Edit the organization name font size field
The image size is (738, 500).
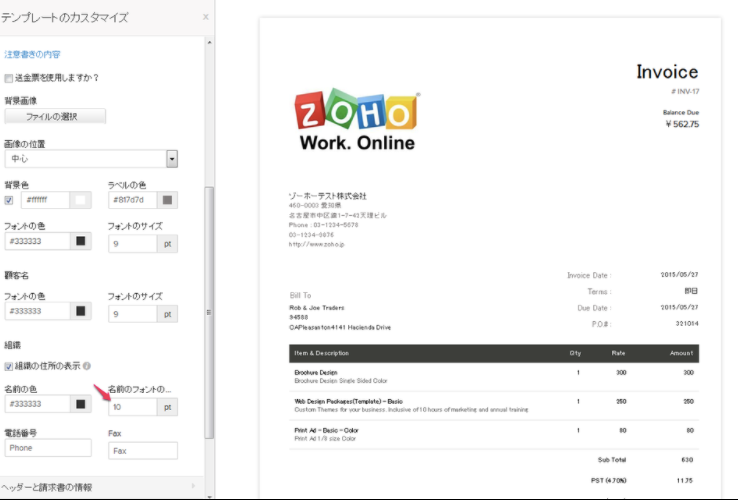(x=132, y=407)
